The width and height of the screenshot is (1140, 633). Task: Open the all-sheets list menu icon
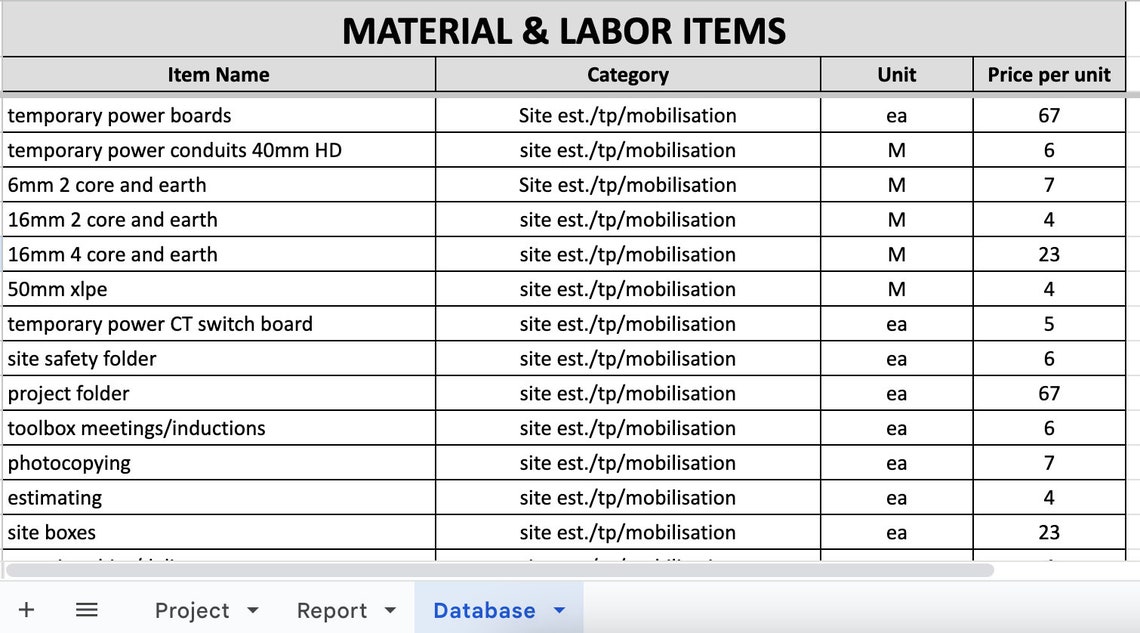86,609
